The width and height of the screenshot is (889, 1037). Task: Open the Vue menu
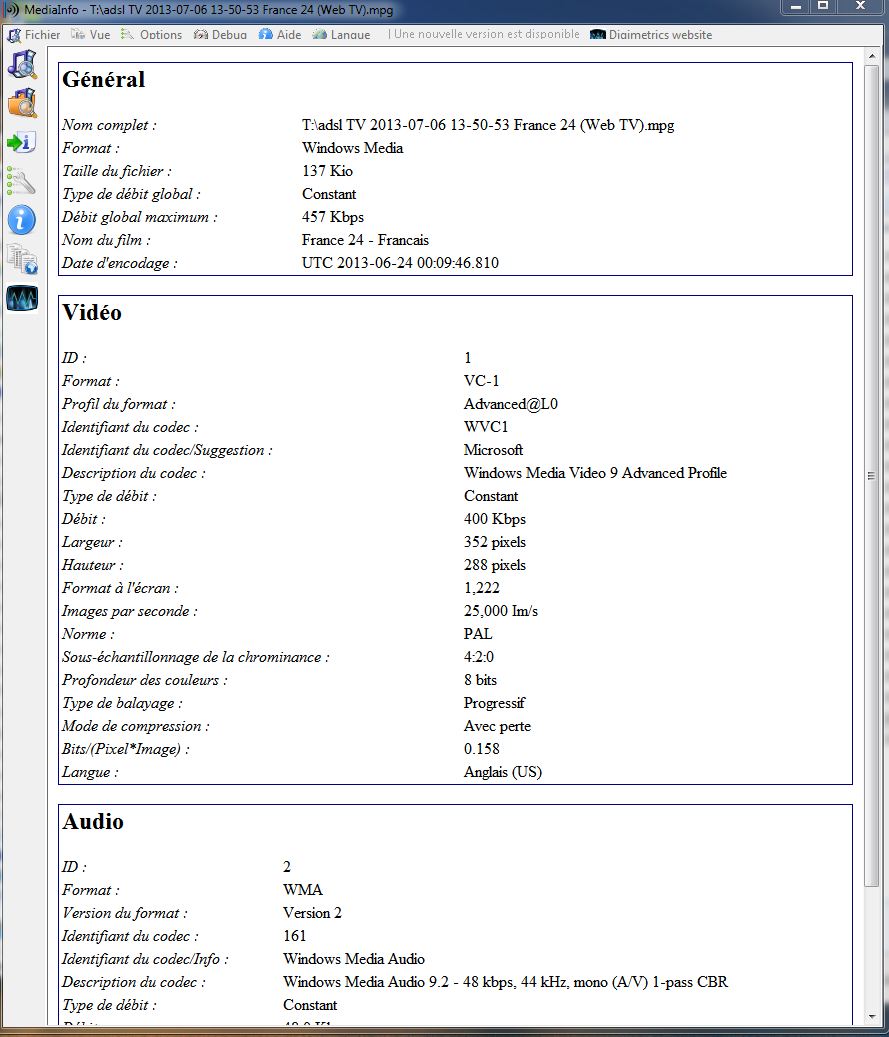[91, 34]
